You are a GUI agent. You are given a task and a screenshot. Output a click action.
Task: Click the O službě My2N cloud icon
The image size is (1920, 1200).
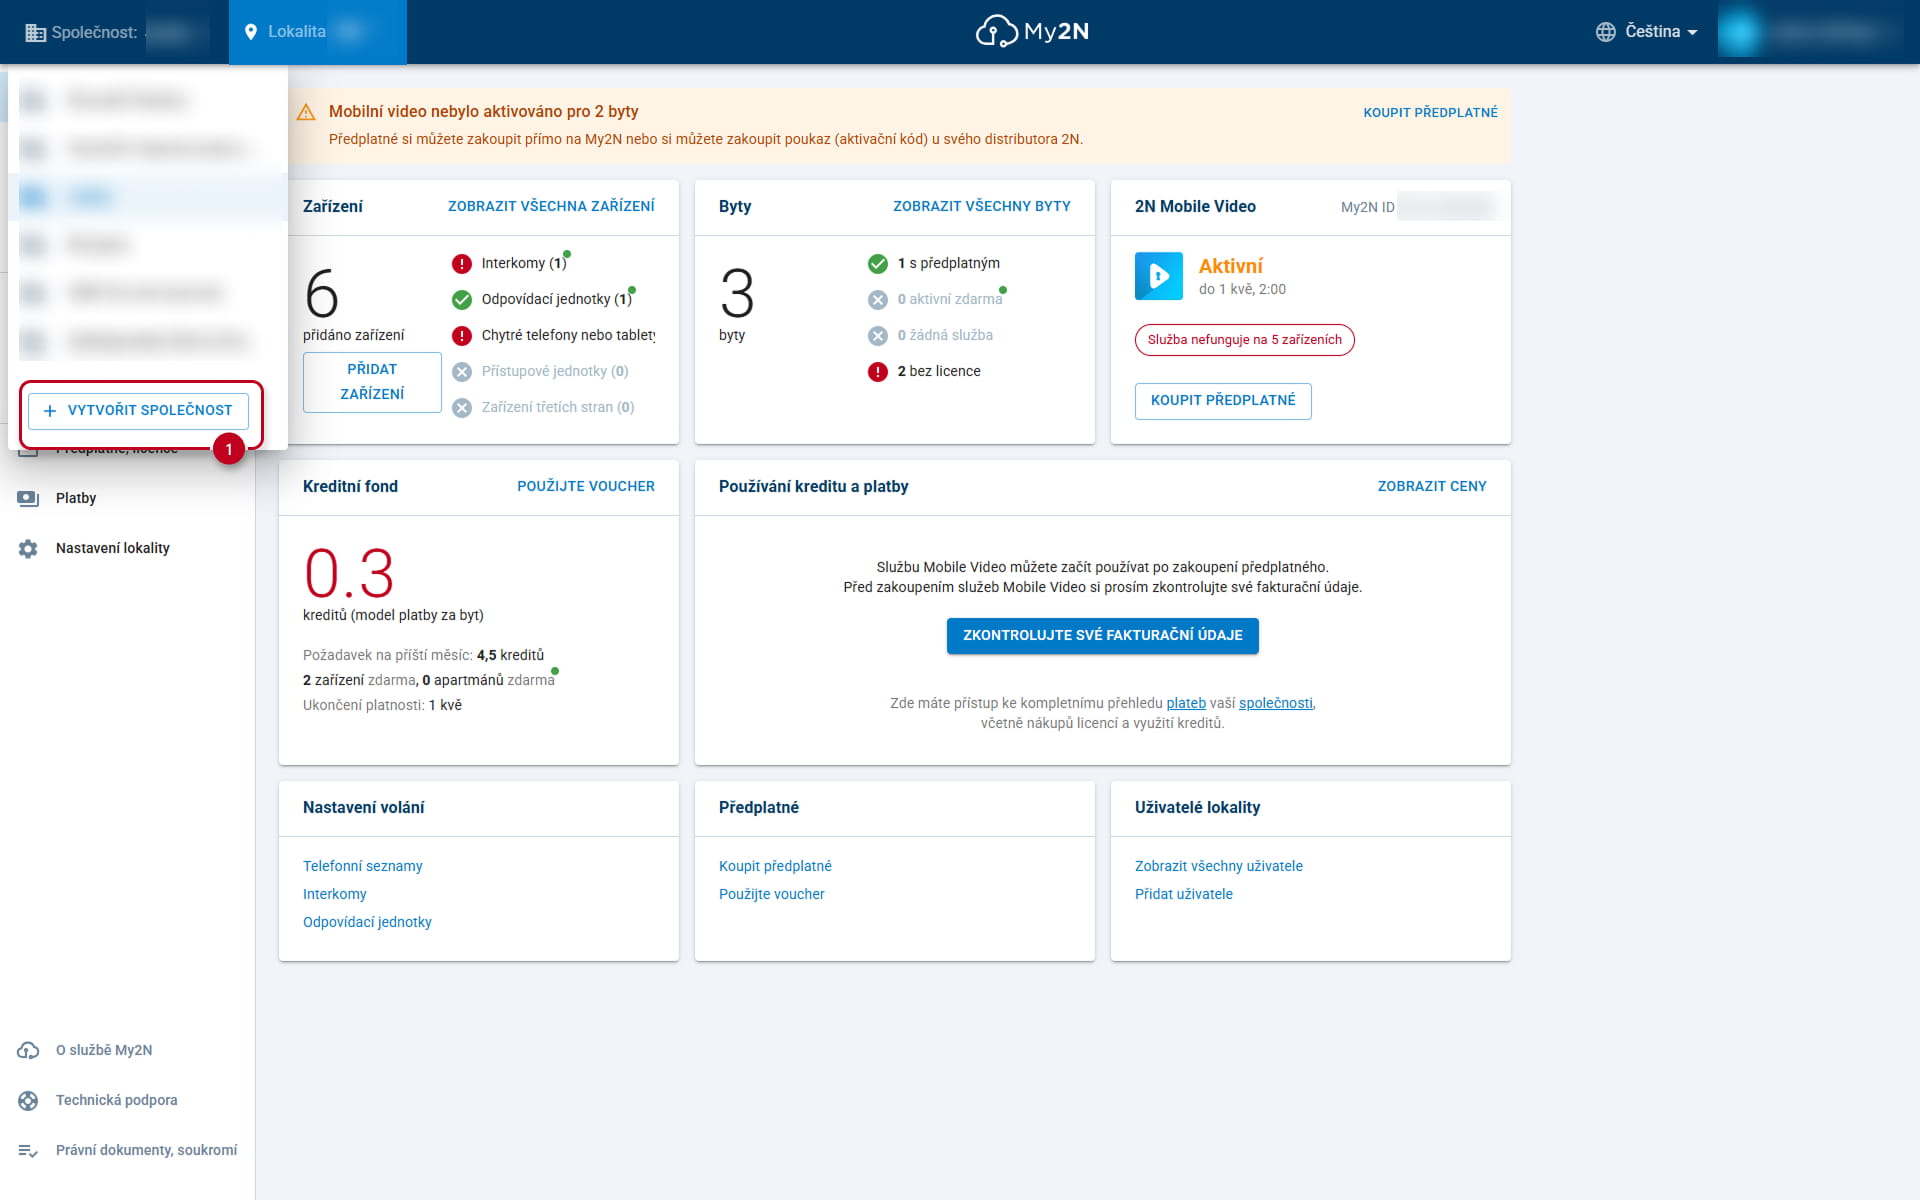tap(28, 1051)
